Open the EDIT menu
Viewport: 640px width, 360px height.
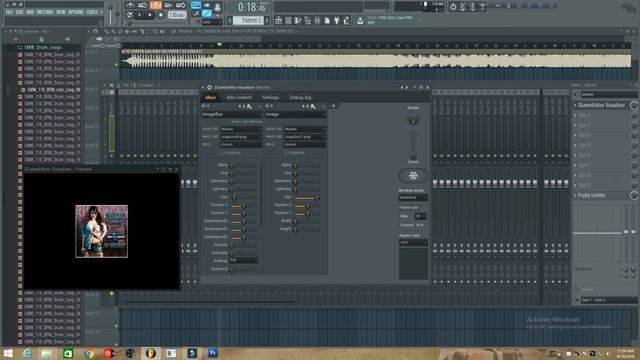[x=20, y=12]
